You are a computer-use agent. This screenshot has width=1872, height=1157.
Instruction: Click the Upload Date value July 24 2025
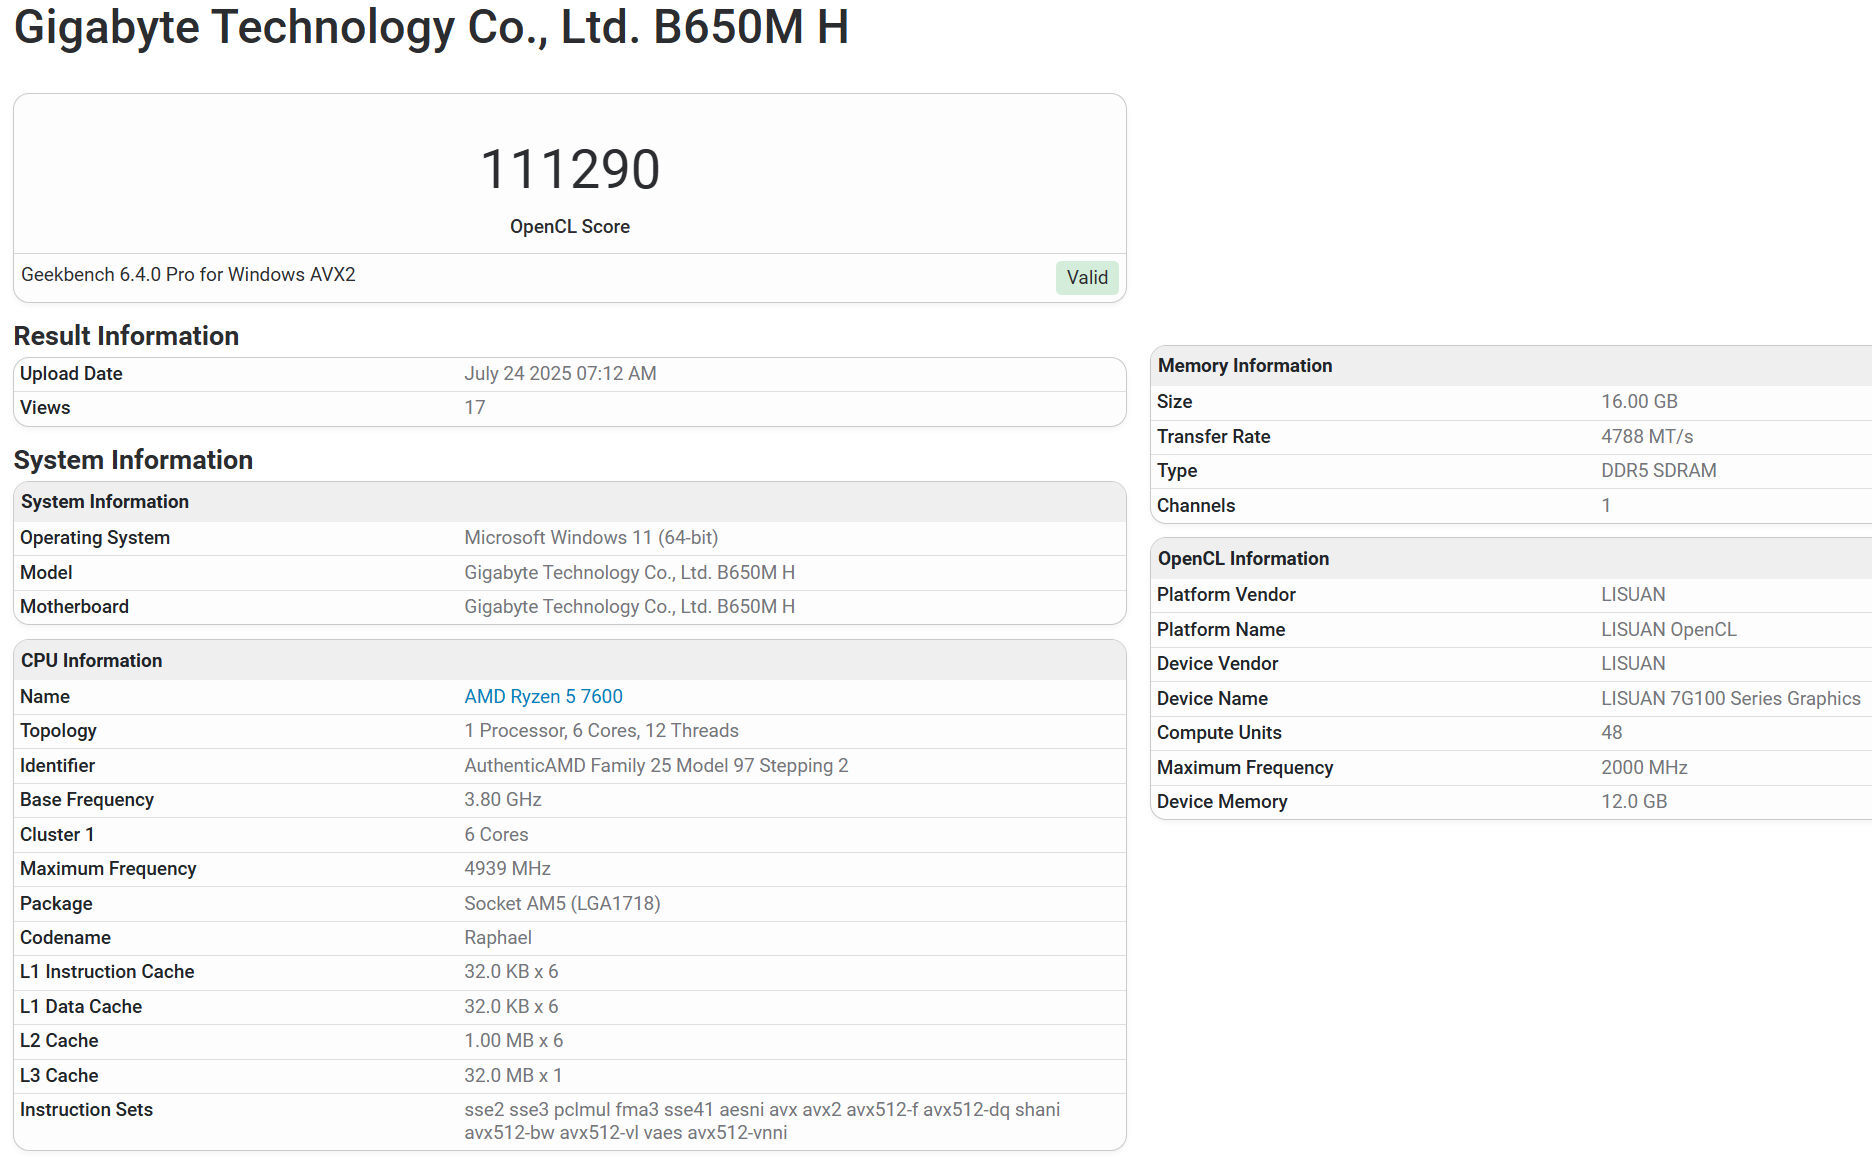[x=560, y=373]
